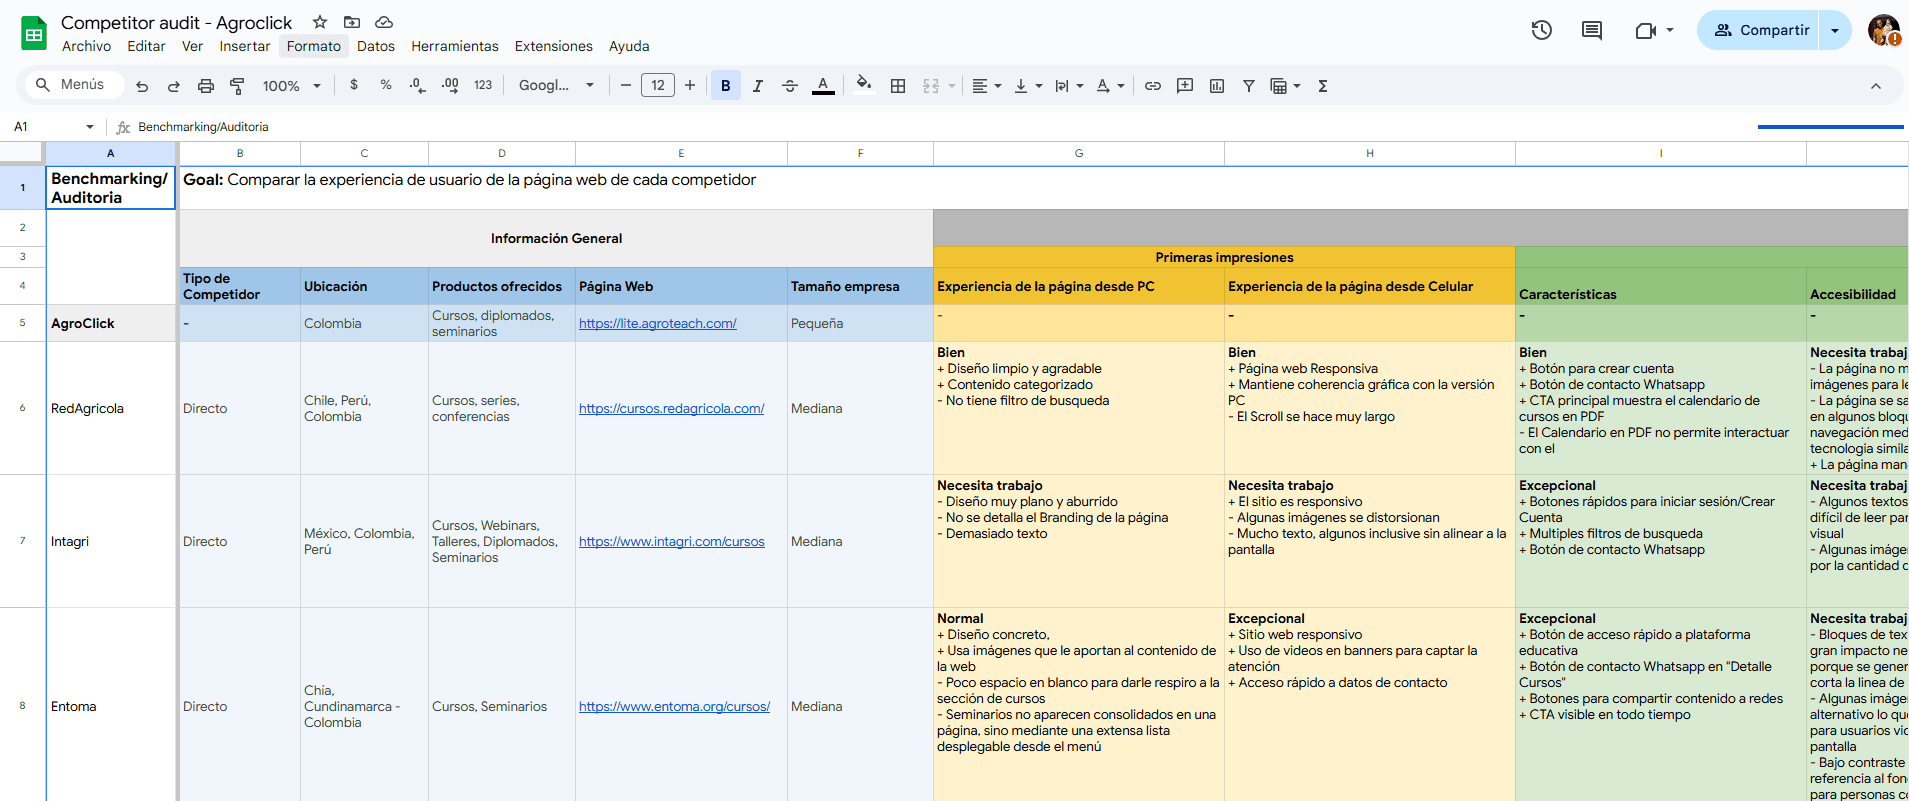
Task: Click the increase font size plus button
Action: tap(690, 86)
